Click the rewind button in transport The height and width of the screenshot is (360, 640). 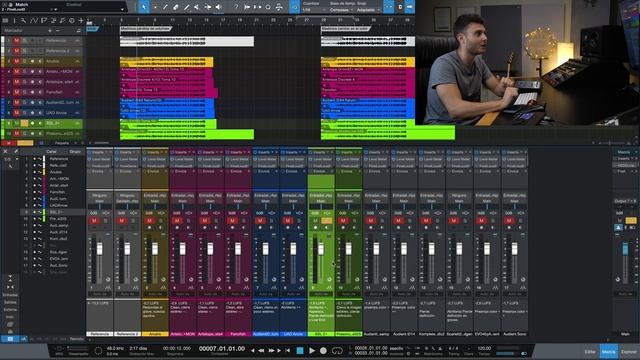tap(262, 351)
